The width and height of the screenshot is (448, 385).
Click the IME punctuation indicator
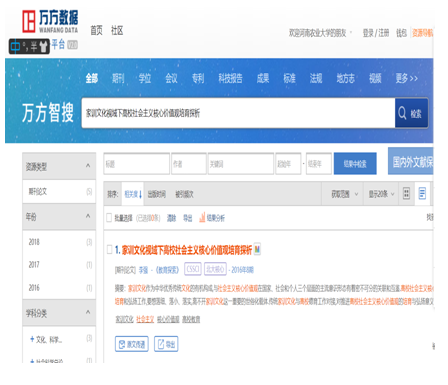click(26, 46)
